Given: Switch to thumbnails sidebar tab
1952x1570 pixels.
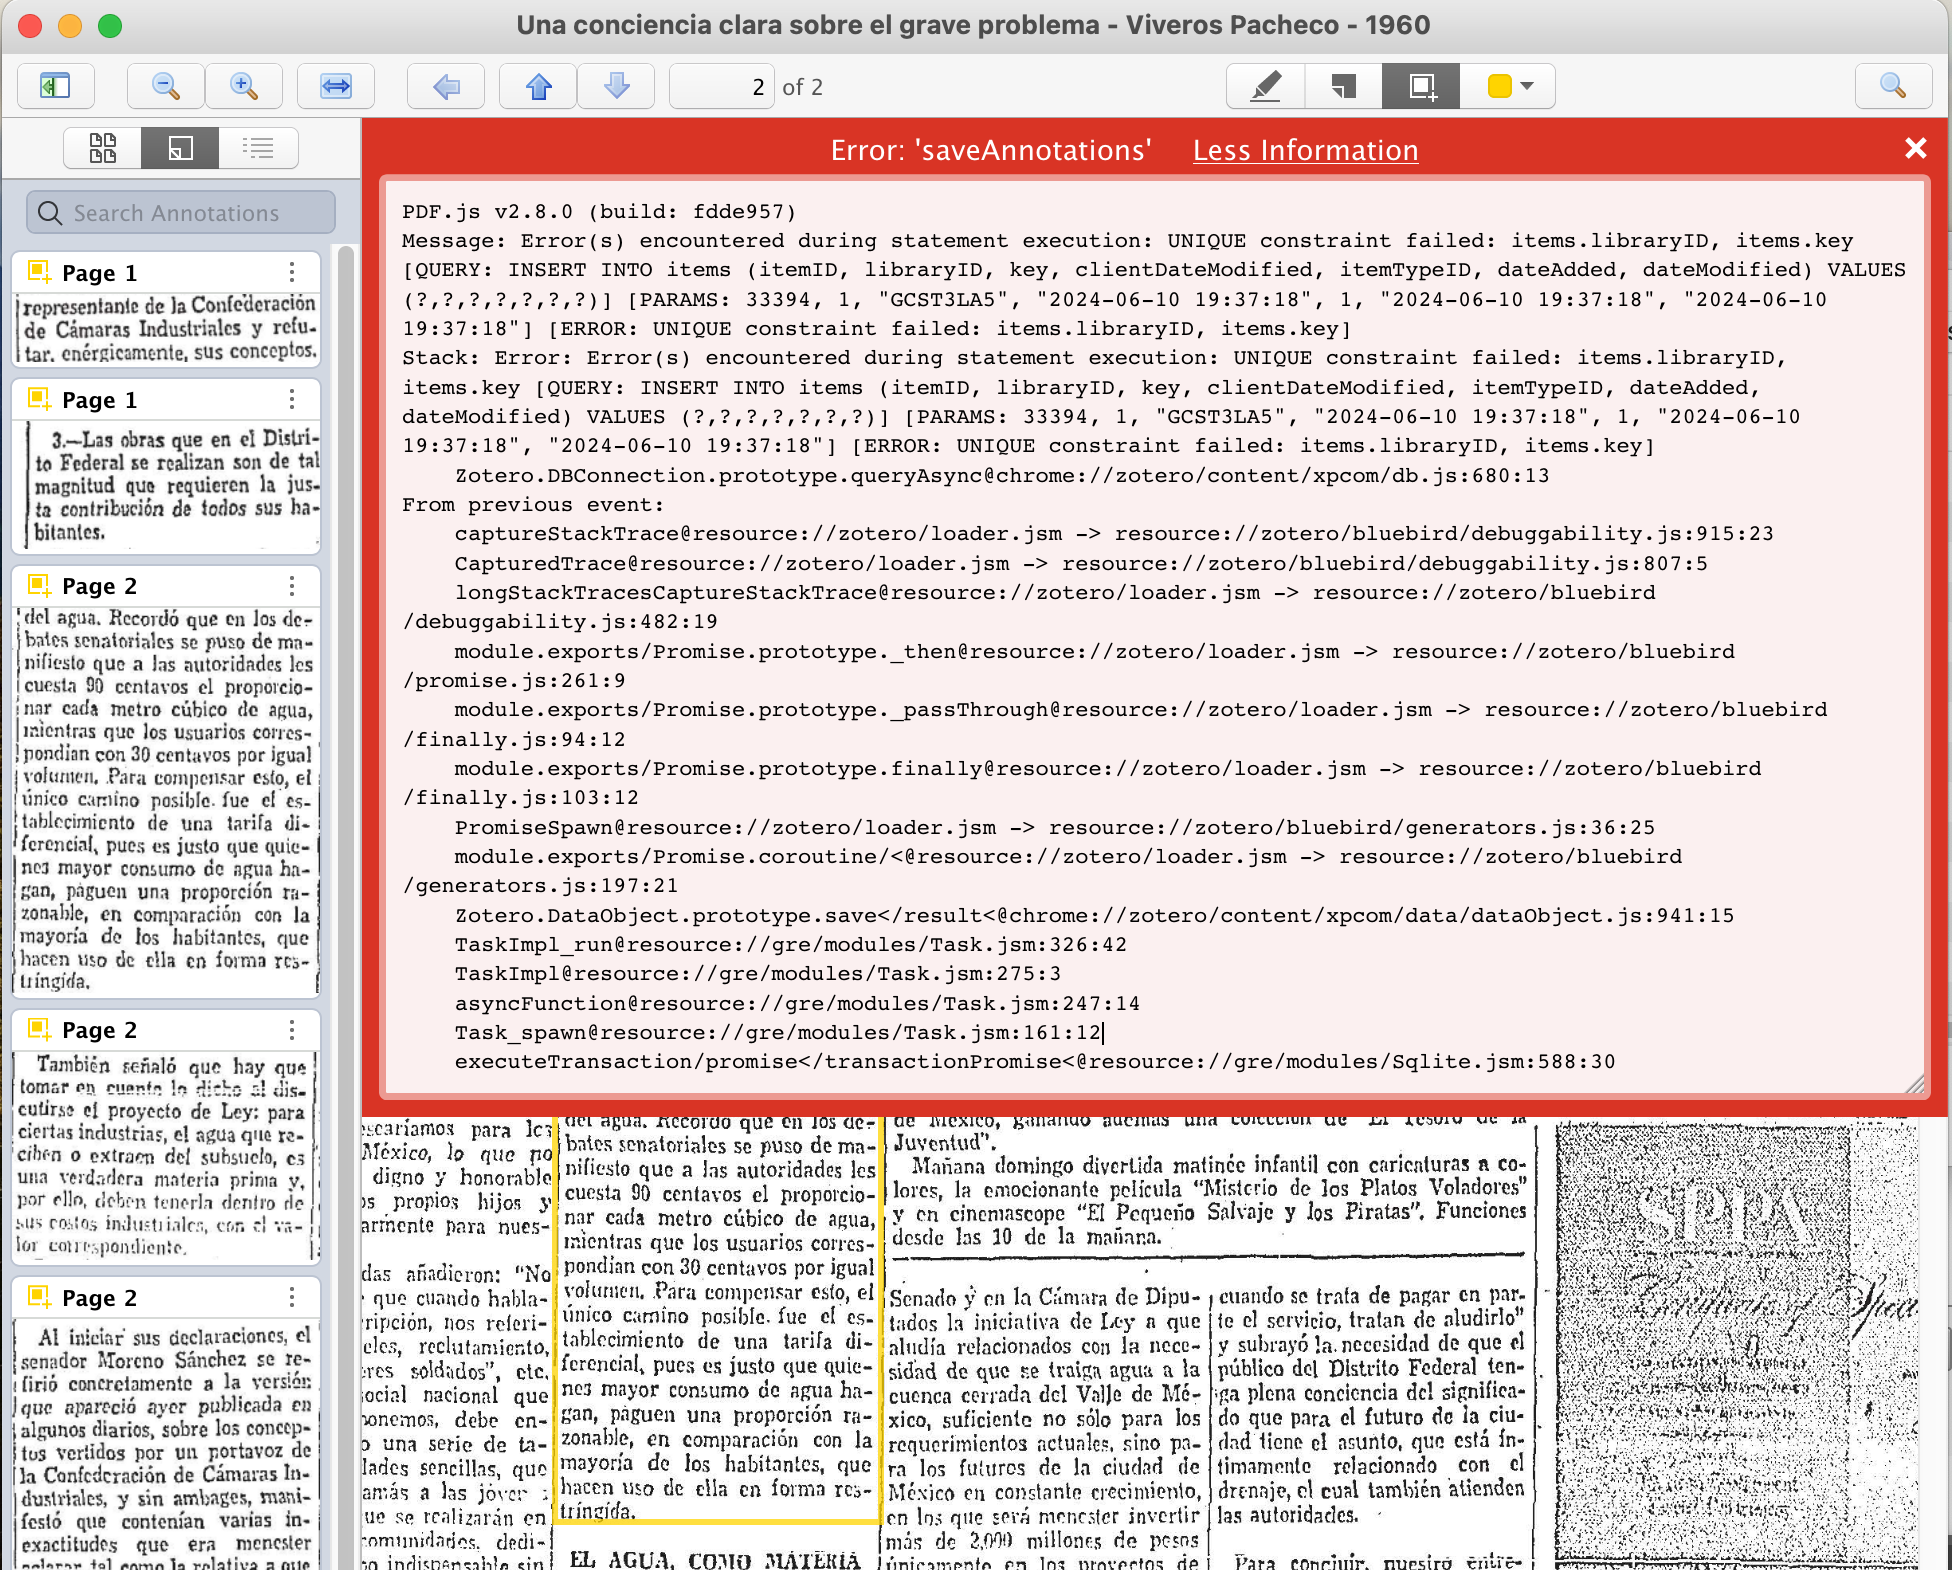Looking at the screenshot, I should (x=103, y=148).
